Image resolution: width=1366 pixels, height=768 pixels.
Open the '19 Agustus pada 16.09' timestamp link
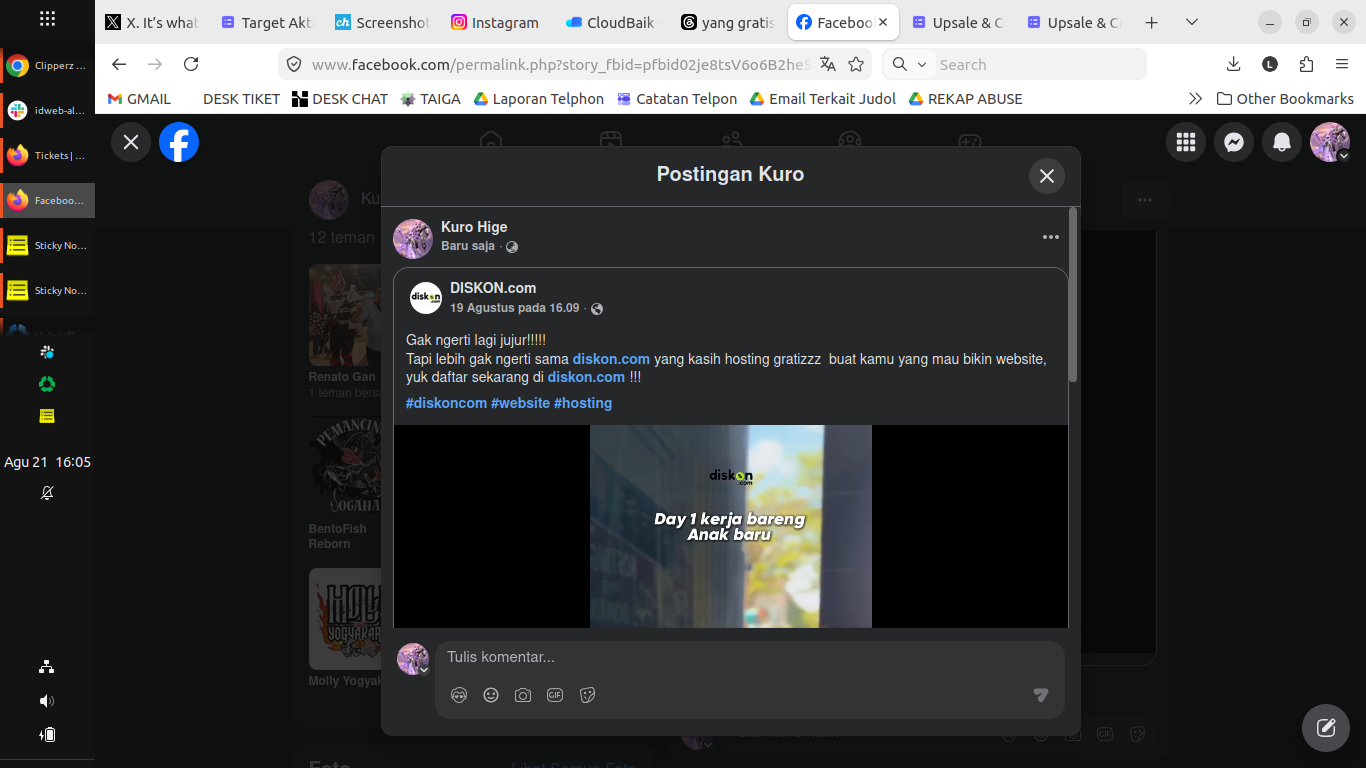[x=515, y=308]
